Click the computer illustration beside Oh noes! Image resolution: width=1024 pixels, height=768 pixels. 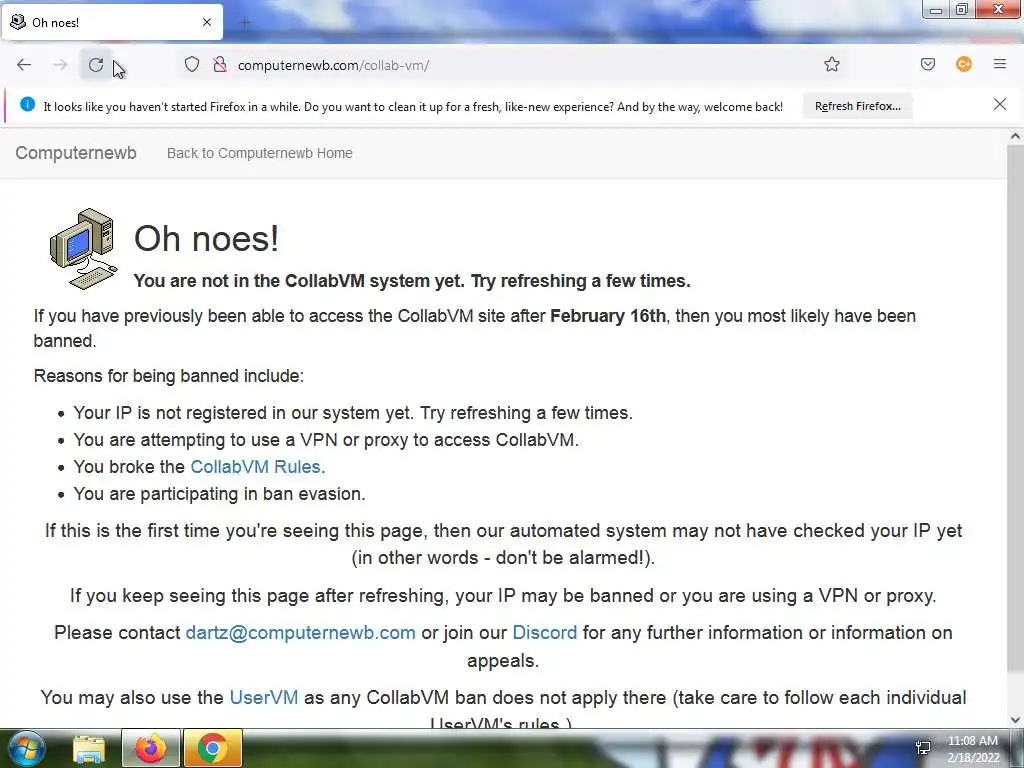pyautogui.click(x=84, y=249)
